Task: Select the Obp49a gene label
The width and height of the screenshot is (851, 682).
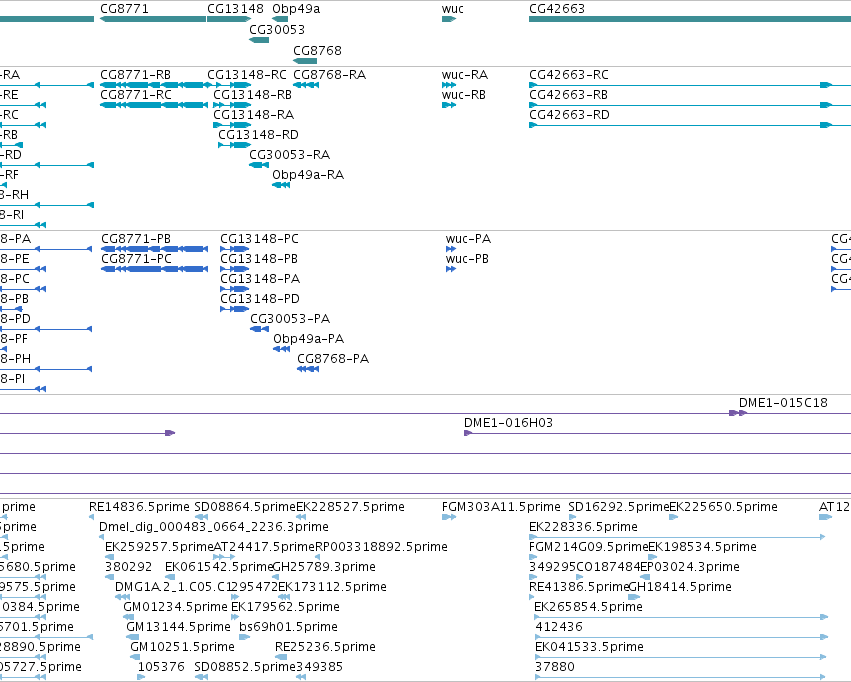Action: pos(296,9)
